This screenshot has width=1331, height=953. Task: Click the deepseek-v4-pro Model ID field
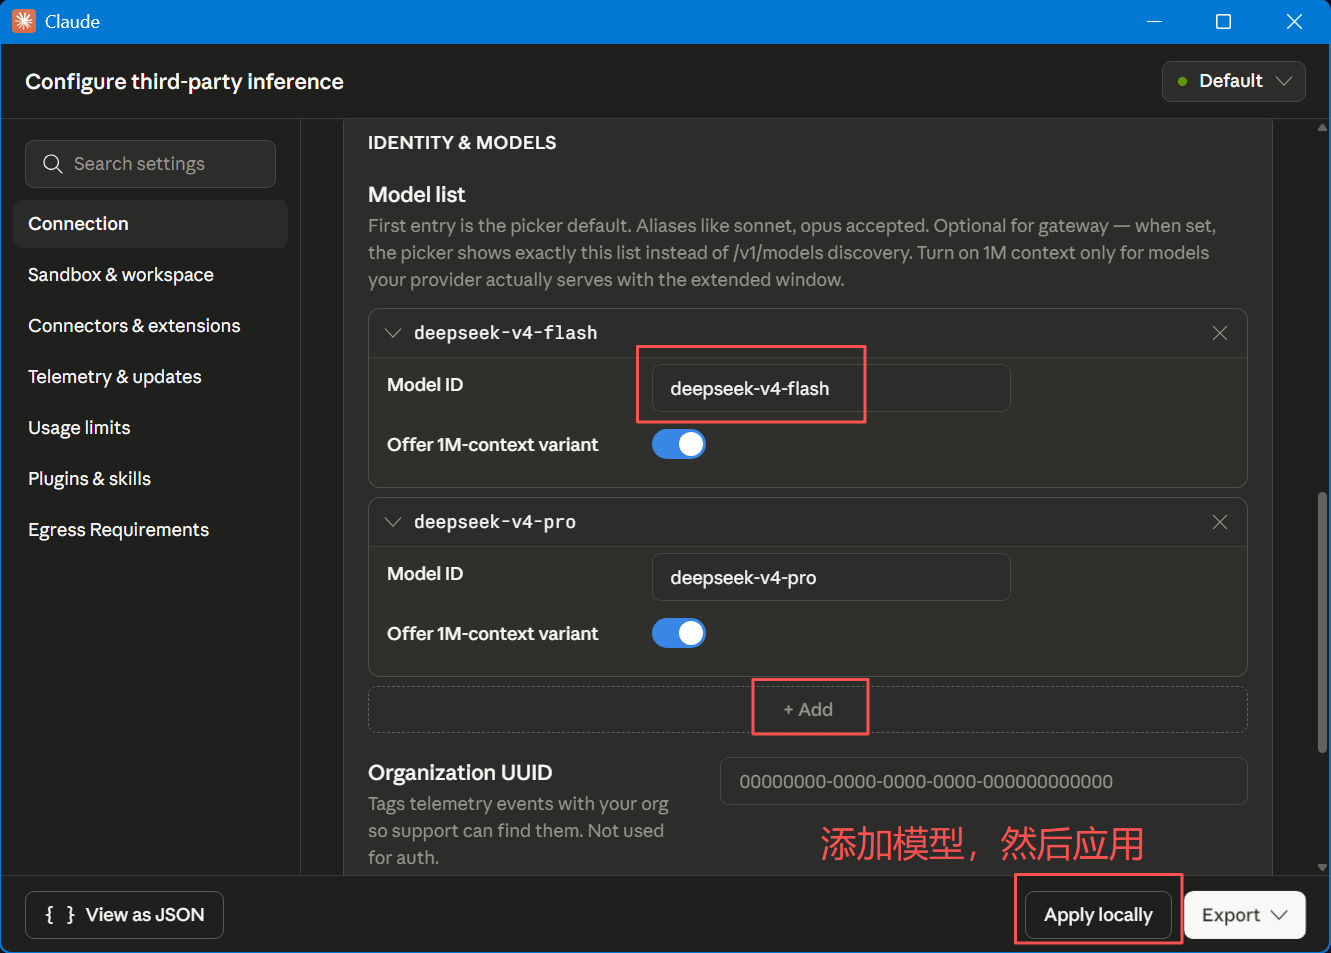(831, 577)
